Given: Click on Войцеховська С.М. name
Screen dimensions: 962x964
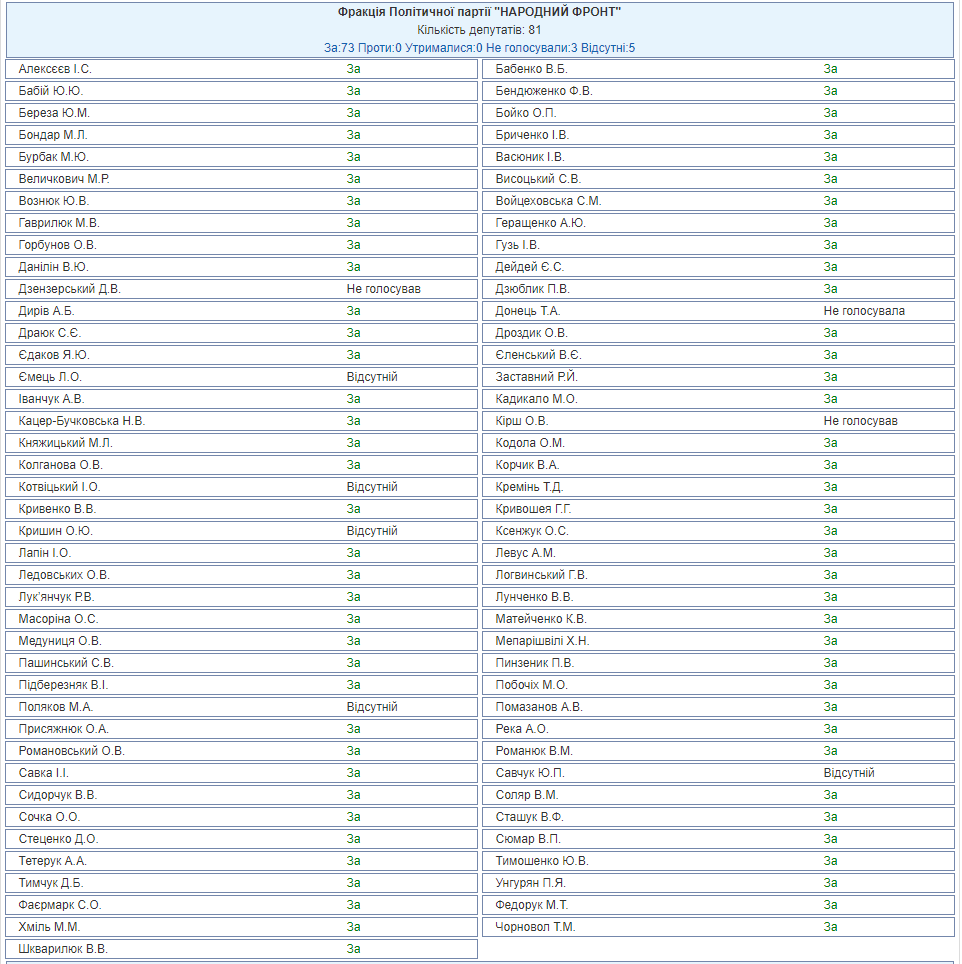Looking at the screenshot, I should [x=548, y=201].
